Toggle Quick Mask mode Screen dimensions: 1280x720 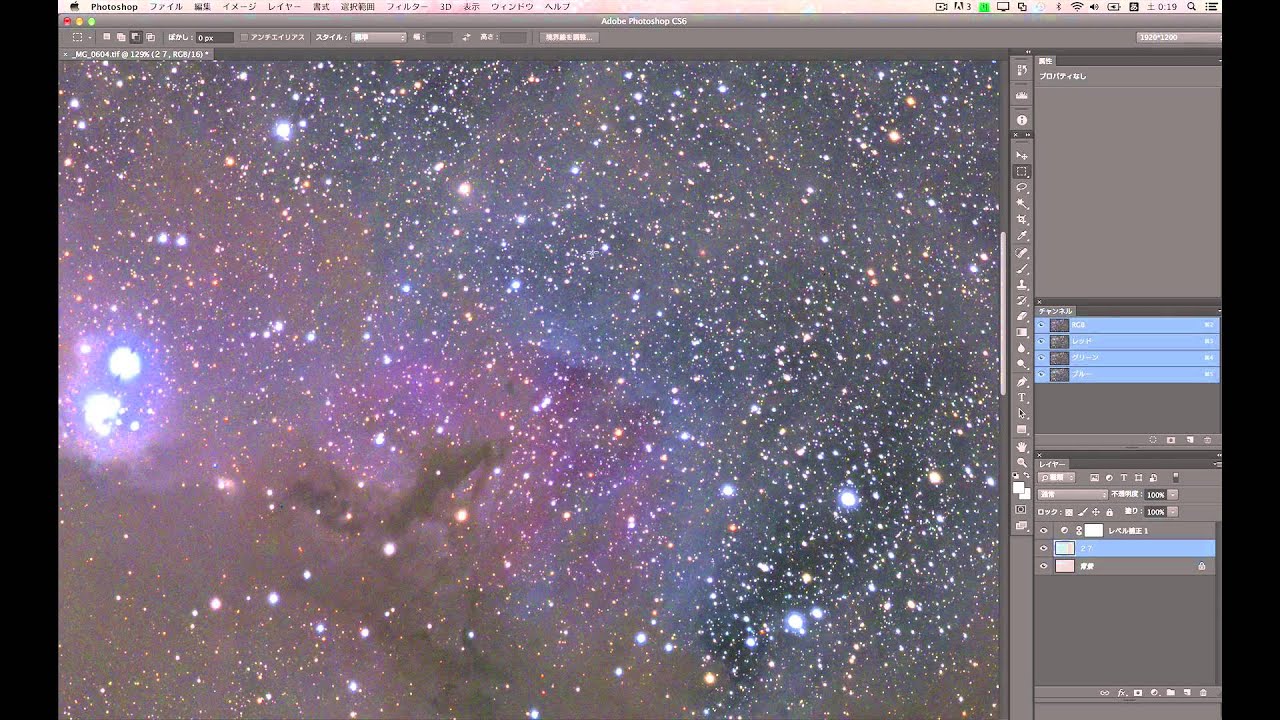coord(1022,510)
